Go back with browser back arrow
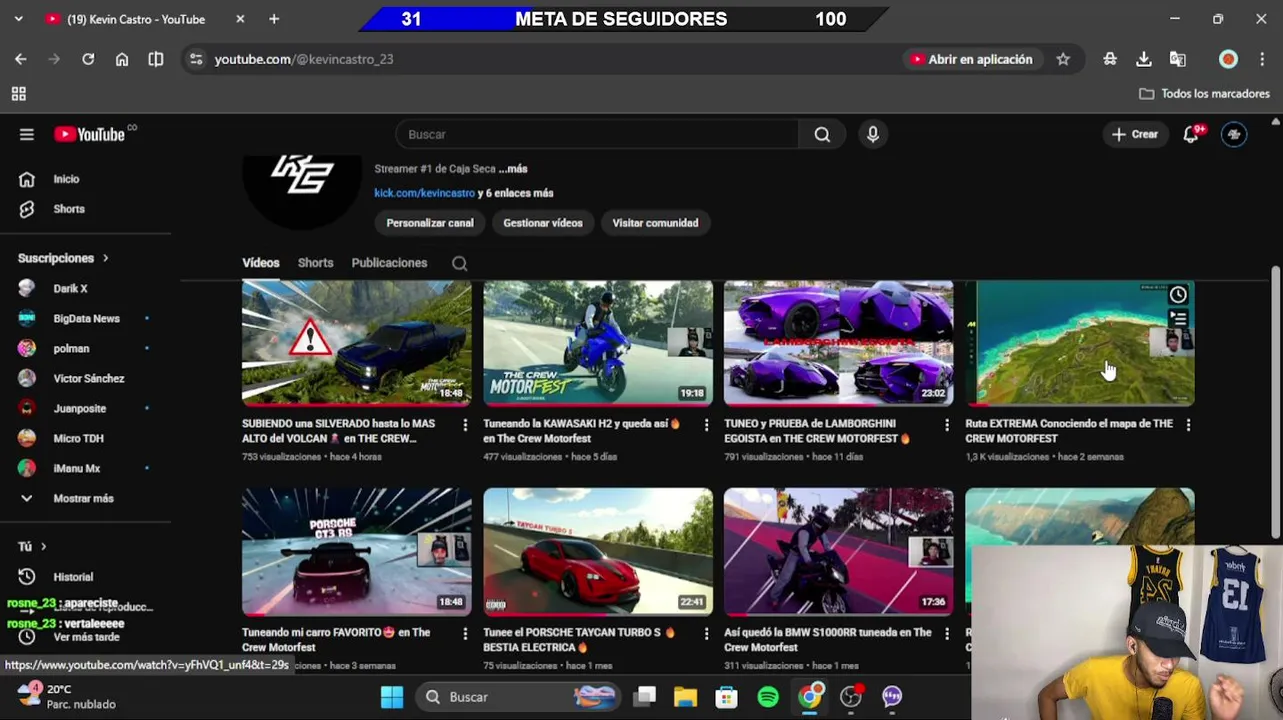 tap(21, 59)
